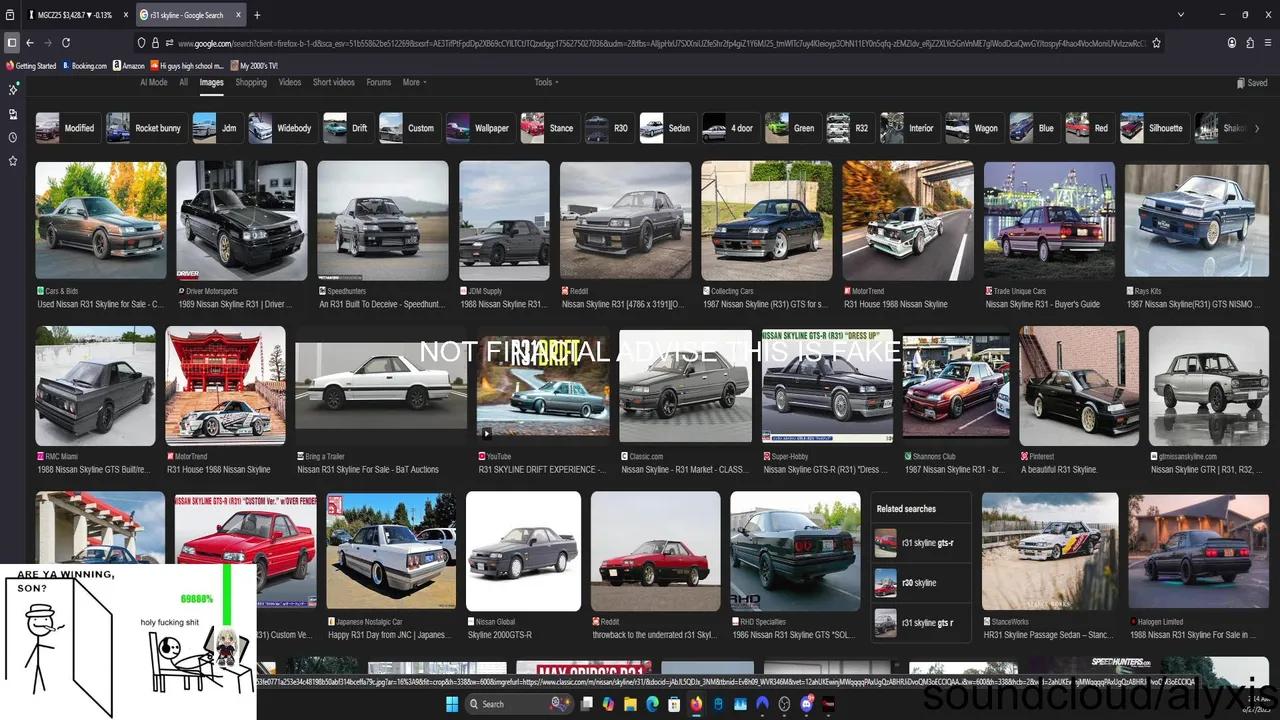Open My 2000's TV! bookmark
Image resolution: width=1280 pixels, height=720 pixels.
(254, 66)
